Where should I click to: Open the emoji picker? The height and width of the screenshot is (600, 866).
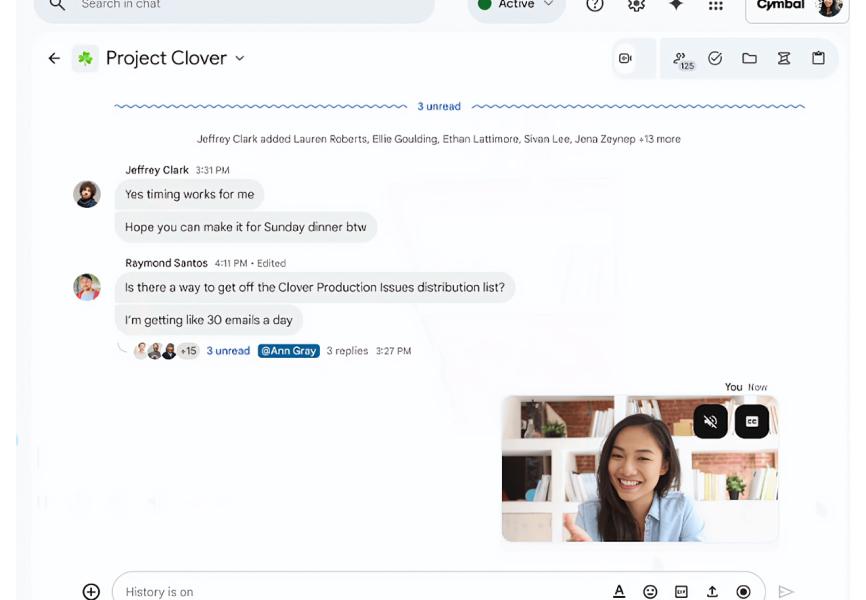pyautogui.click(x=650, y=592)
